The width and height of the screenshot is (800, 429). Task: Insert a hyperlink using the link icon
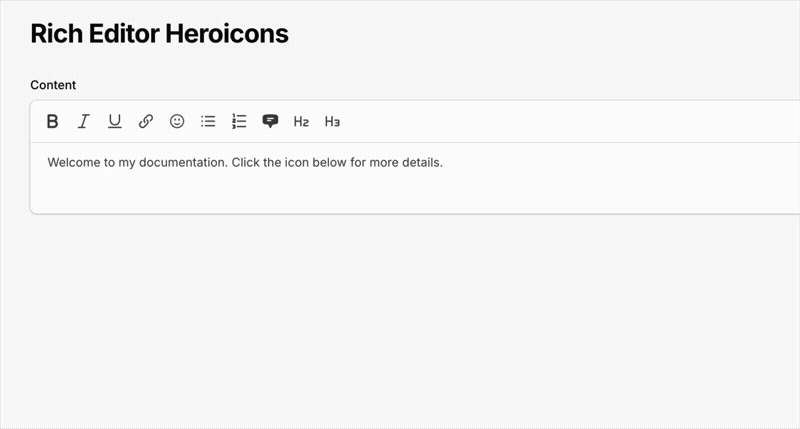[146, 122]
